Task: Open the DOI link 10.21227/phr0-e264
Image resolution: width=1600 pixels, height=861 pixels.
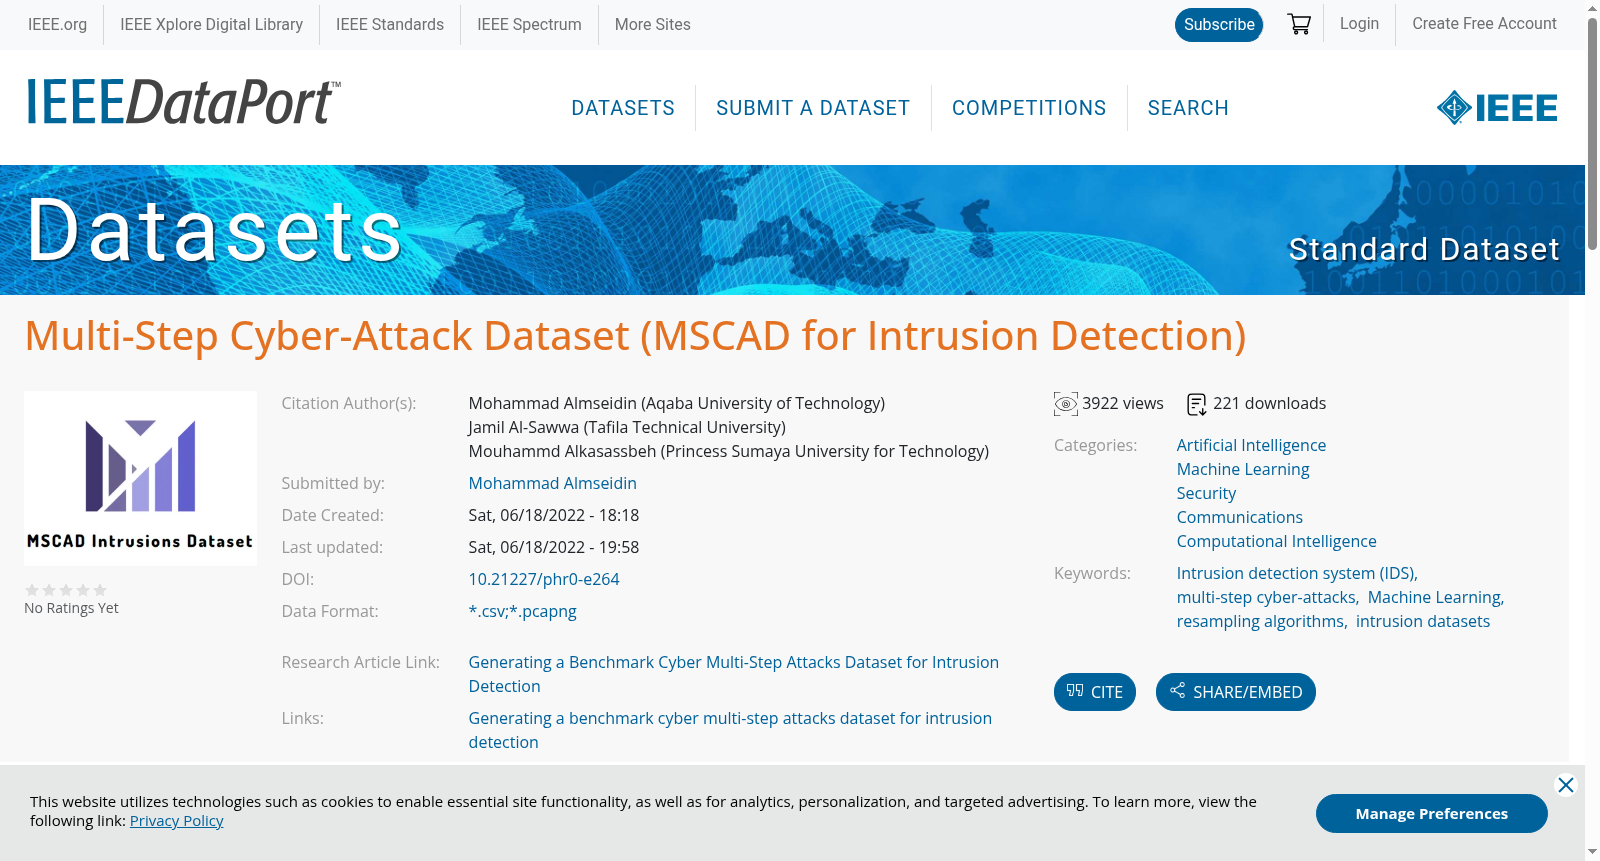Action: (x=544, y=579)
